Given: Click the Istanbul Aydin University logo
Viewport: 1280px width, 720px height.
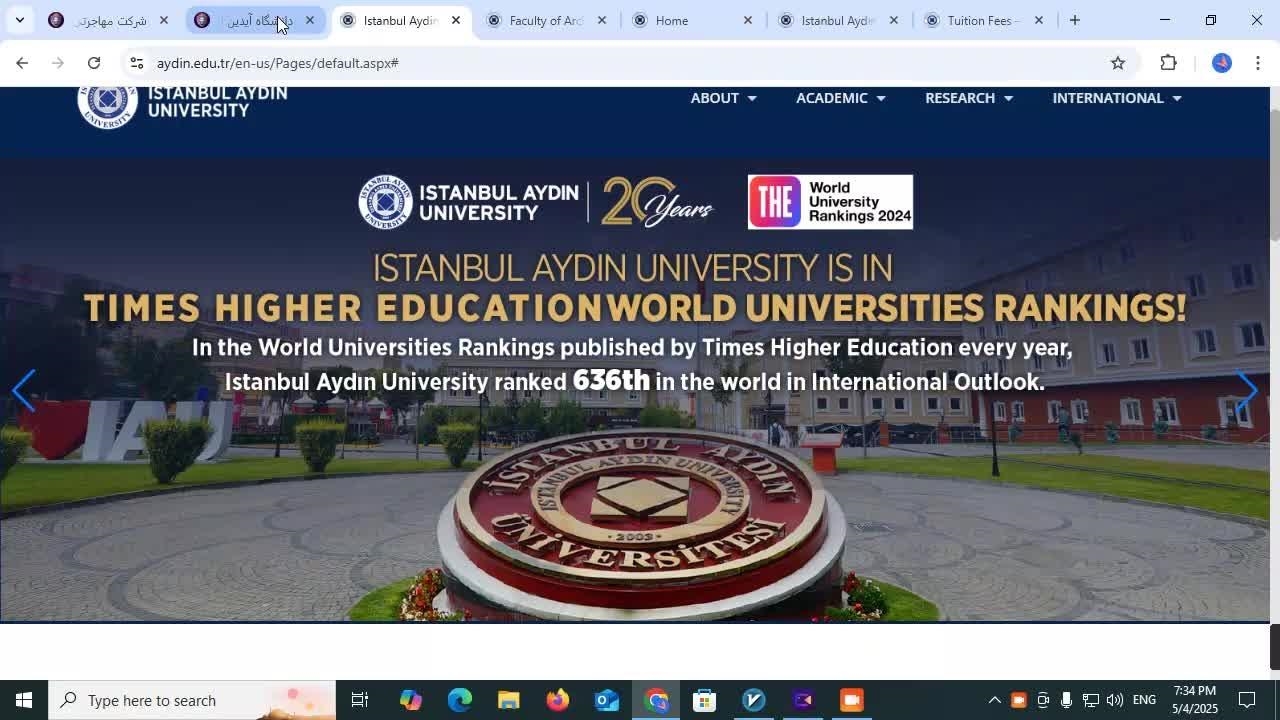Looking at the screenshot, I should click(x=182, y=103).
